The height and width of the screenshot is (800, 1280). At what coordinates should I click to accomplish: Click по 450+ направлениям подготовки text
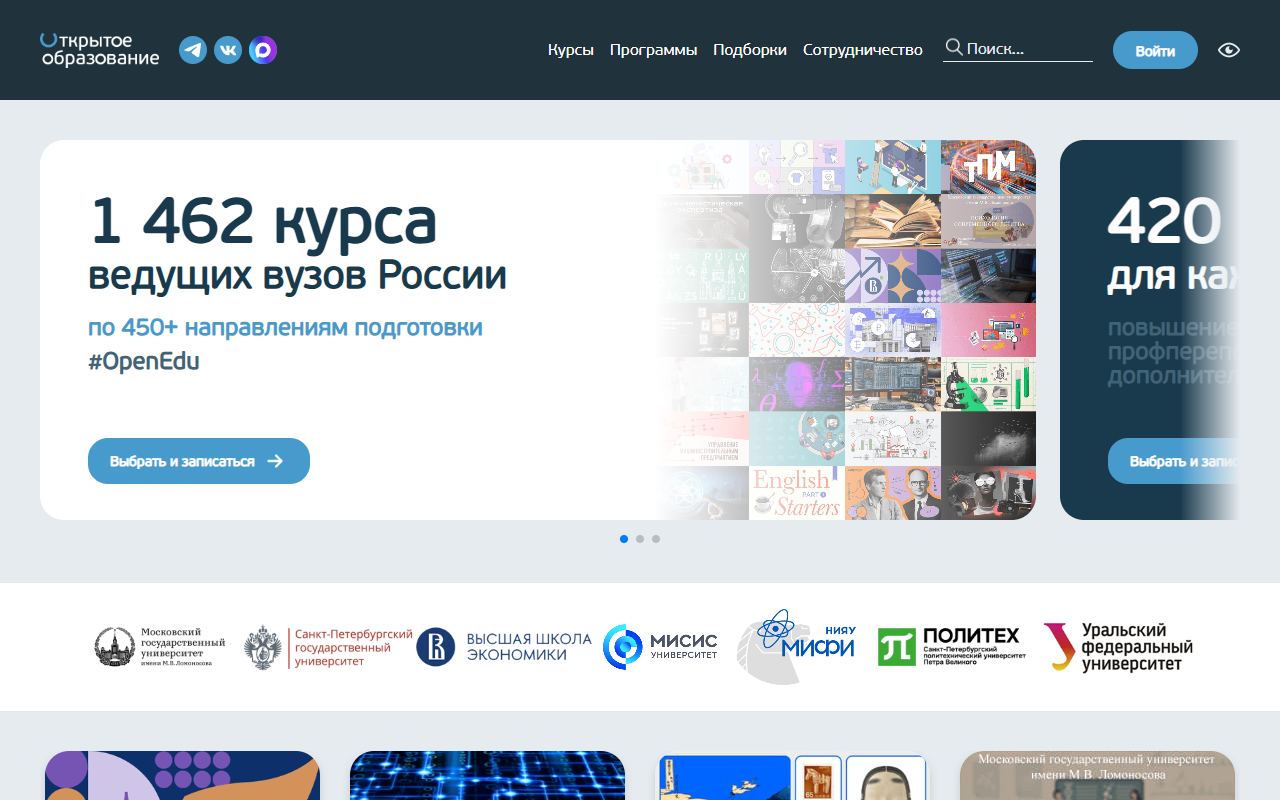(285, 327)
